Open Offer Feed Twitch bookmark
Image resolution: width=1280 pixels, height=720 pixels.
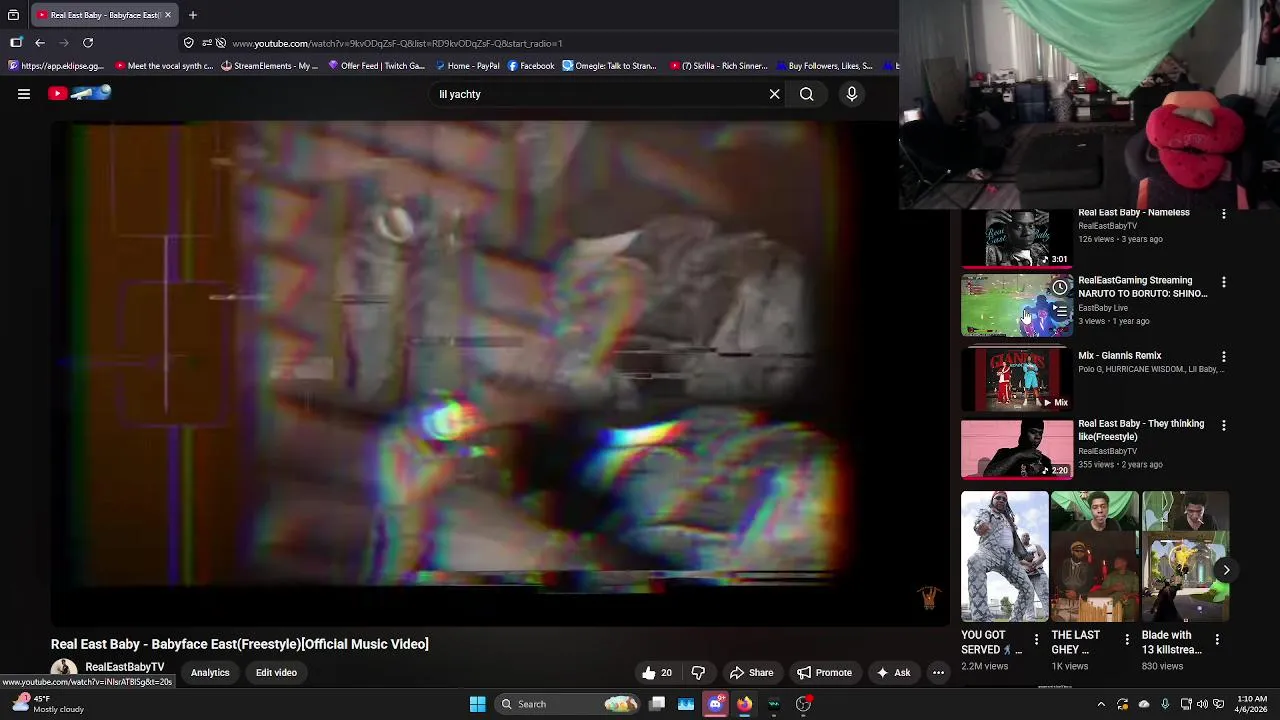376,66
